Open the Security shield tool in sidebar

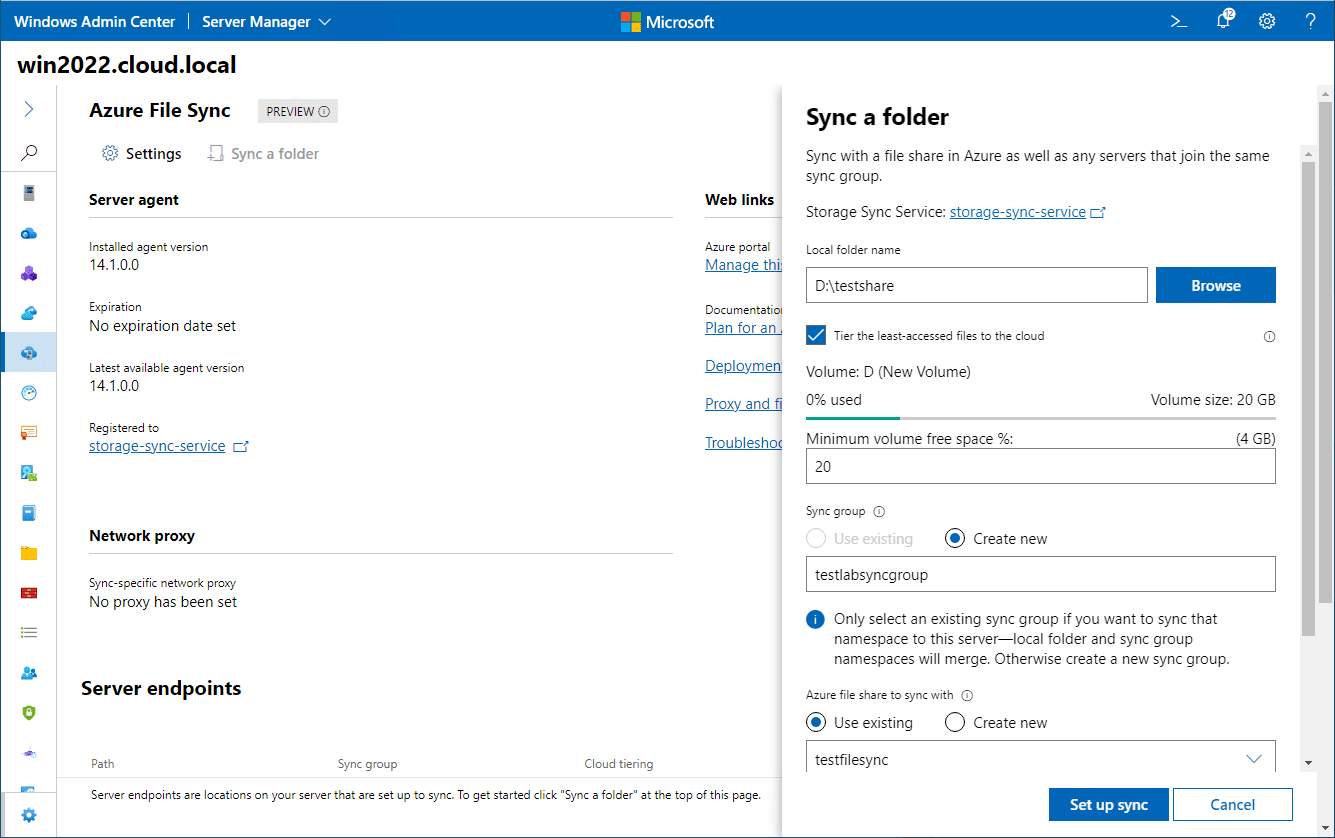[28, 712]
